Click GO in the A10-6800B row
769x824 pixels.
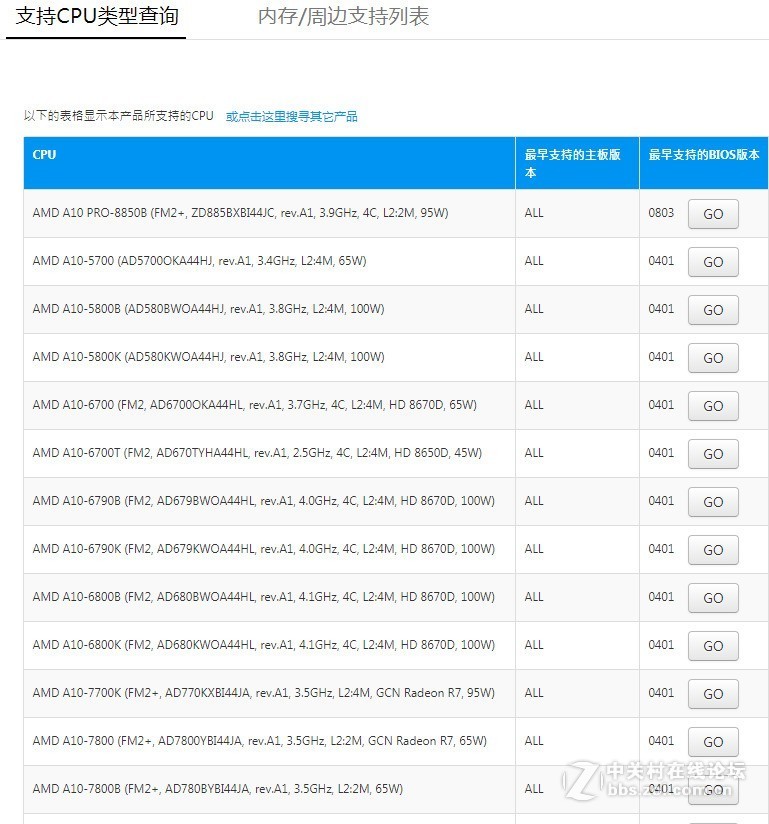[x=713, y=598]
